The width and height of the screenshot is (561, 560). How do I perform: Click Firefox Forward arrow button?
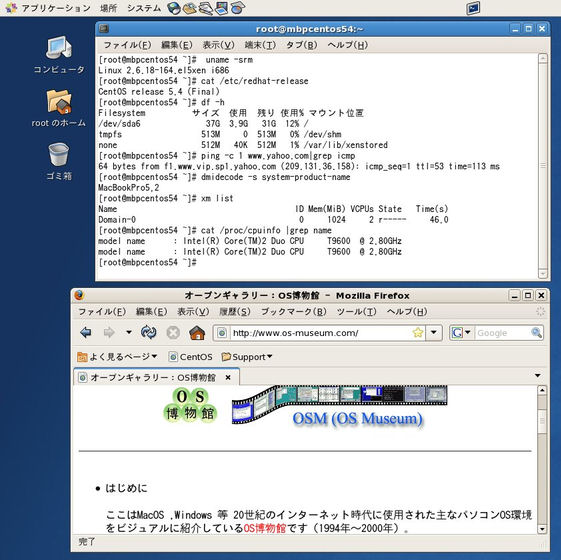tap(109, 333)
